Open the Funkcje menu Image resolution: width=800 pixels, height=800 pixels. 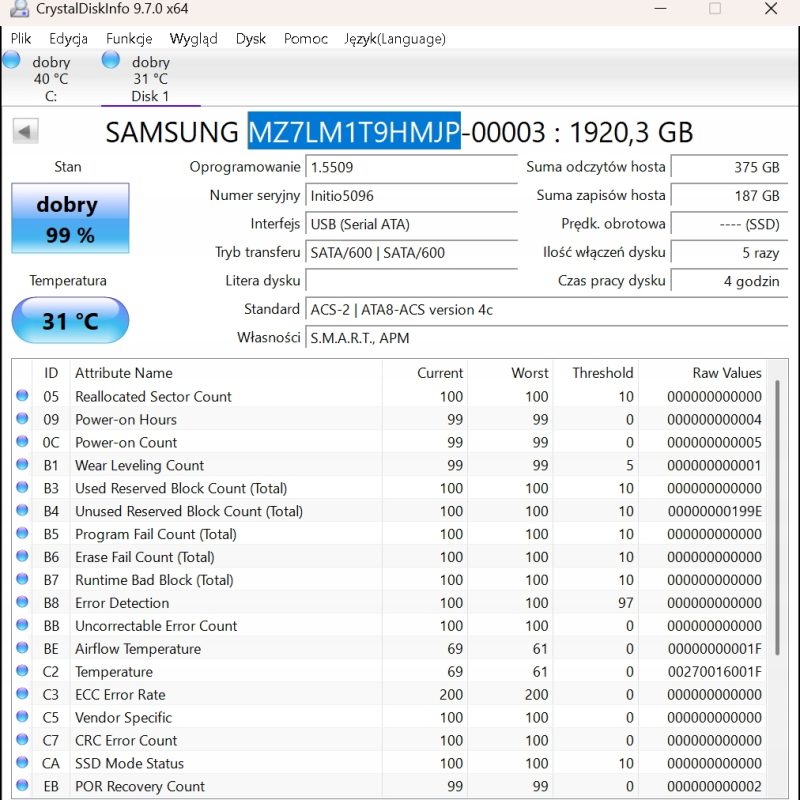tap(128, 39)
